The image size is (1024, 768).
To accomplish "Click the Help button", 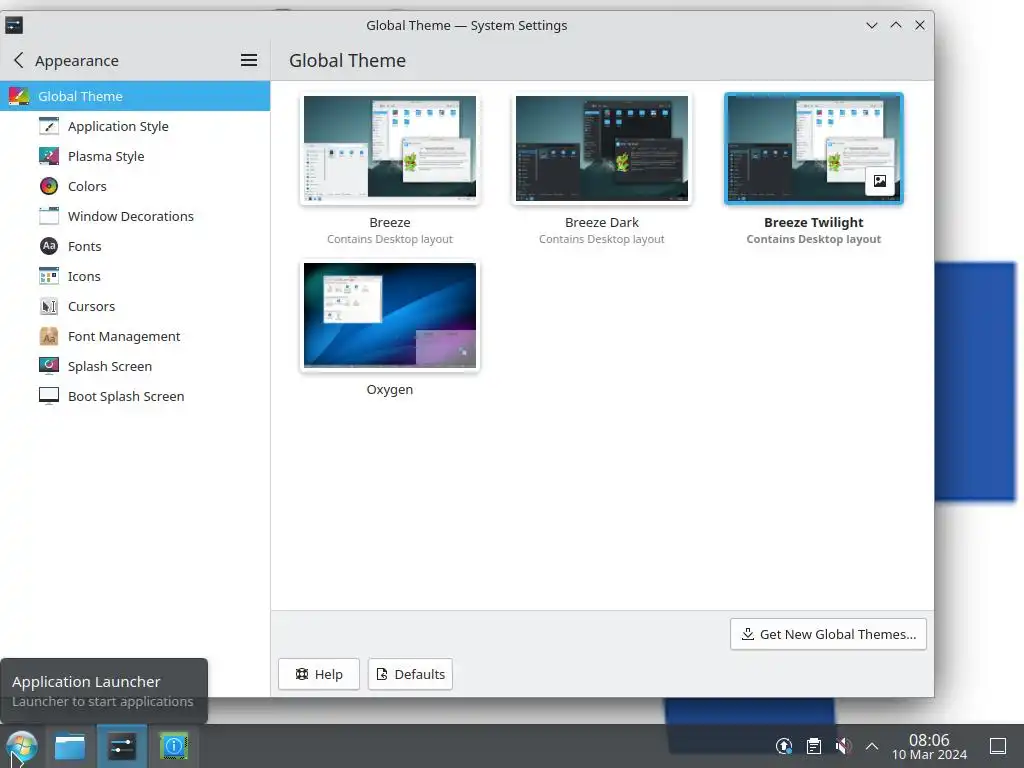I will pyautogui.click(x=319, y=674).
